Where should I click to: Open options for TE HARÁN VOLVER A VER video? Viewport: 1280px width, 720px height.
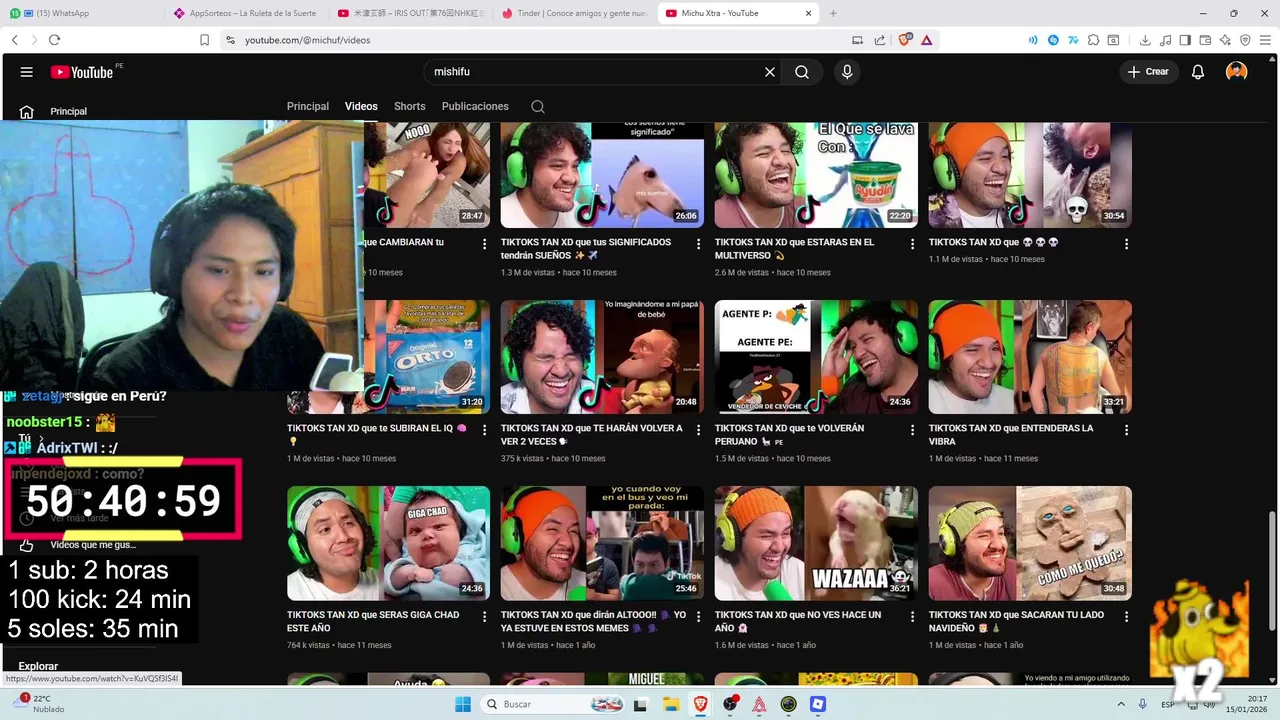point(698,430)
